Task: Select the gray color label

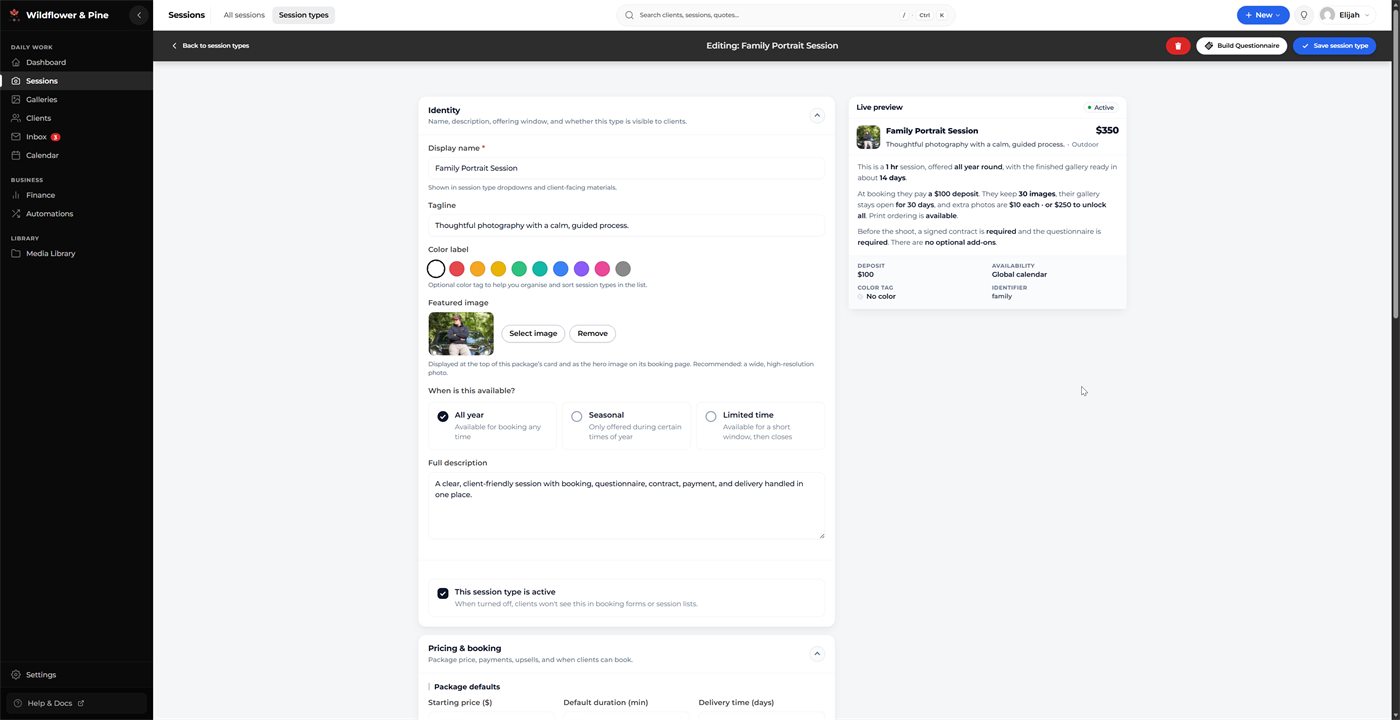Action: coord(623,269)
